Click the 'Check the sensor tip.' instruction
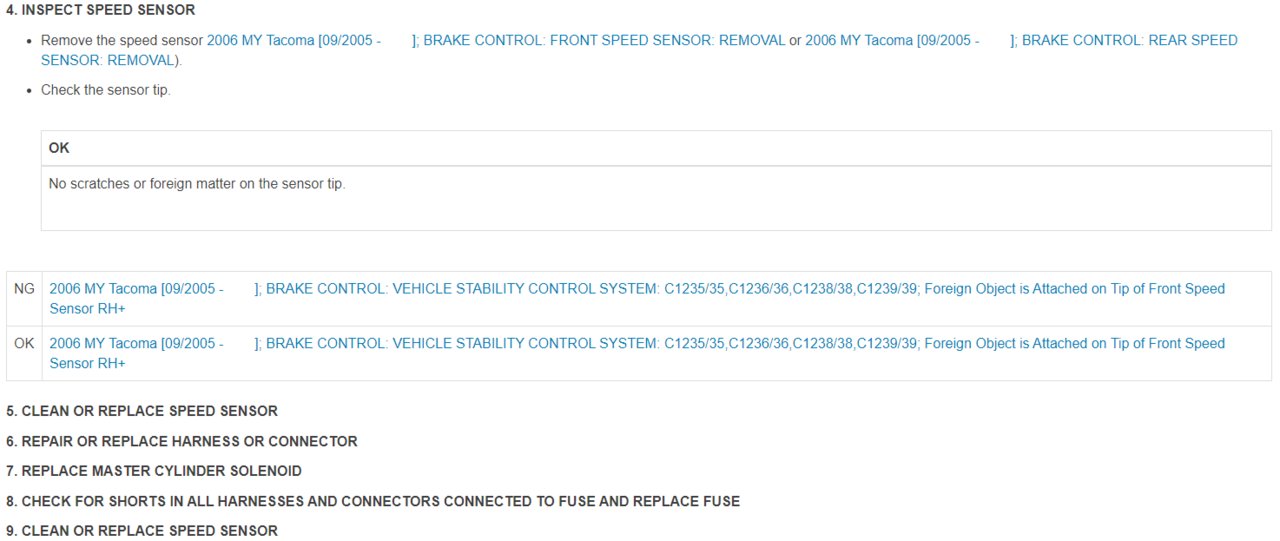This screenshot has width=1280, height=541. pyautogui.click(x=106, y=90)
